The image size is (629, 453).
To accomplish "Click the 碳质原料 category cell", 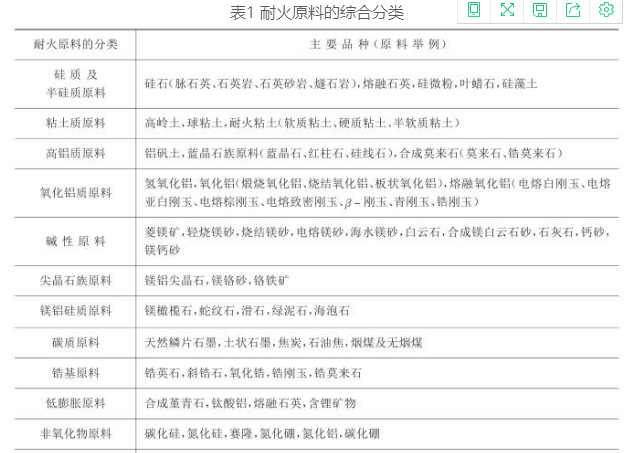I will [76, 343].
